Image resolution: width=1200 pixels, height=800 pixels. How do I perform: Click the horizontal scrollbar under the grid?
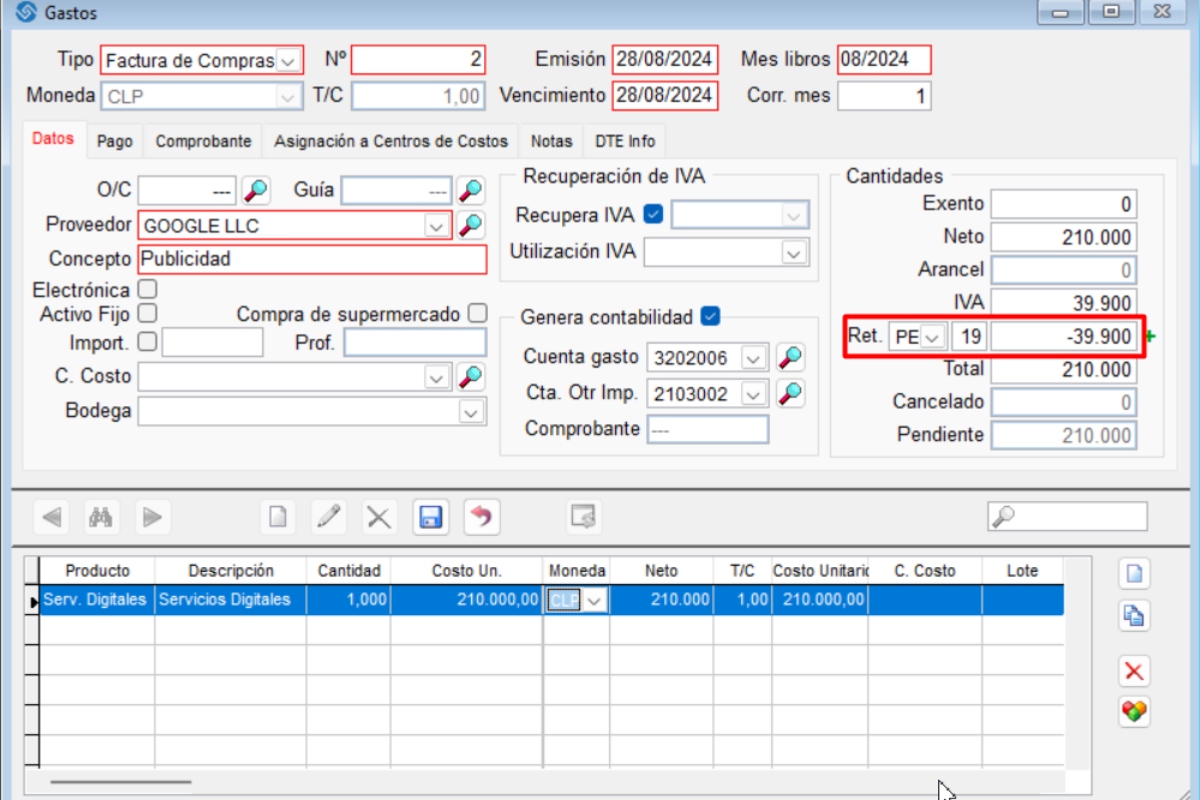point(121,781)
